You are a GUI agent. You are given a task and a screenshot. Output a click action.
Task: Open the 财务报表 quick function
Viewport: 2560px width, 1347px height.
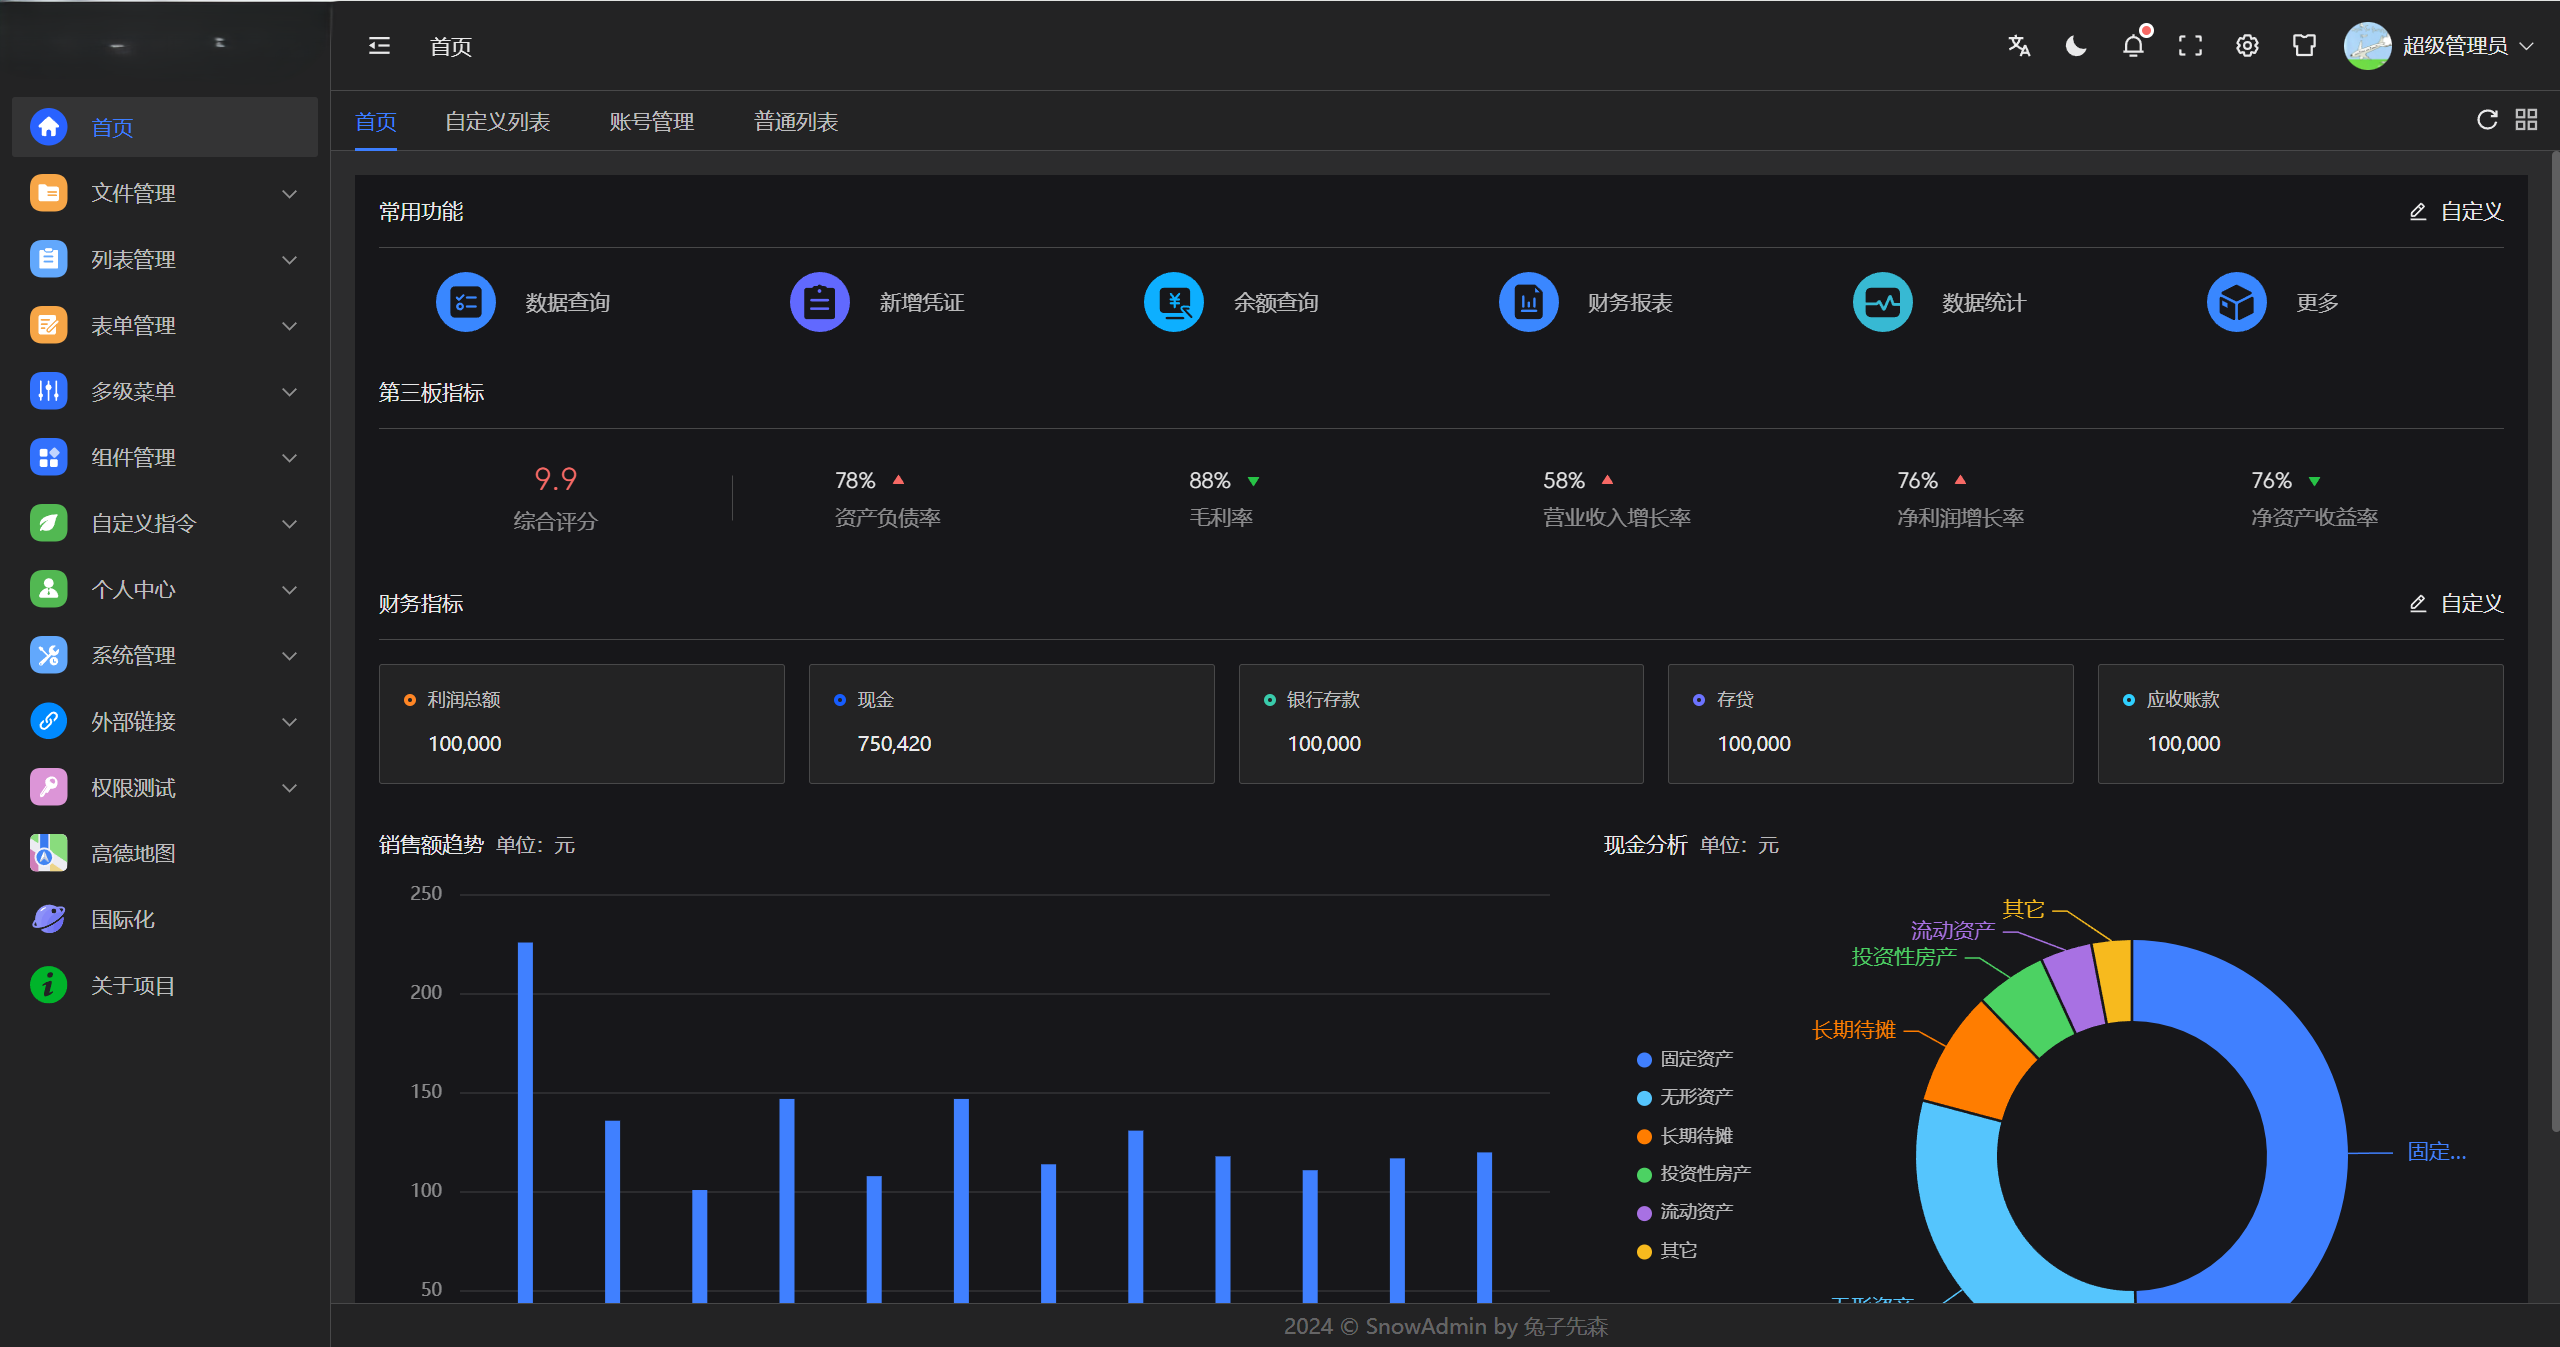click(1527, 301)
